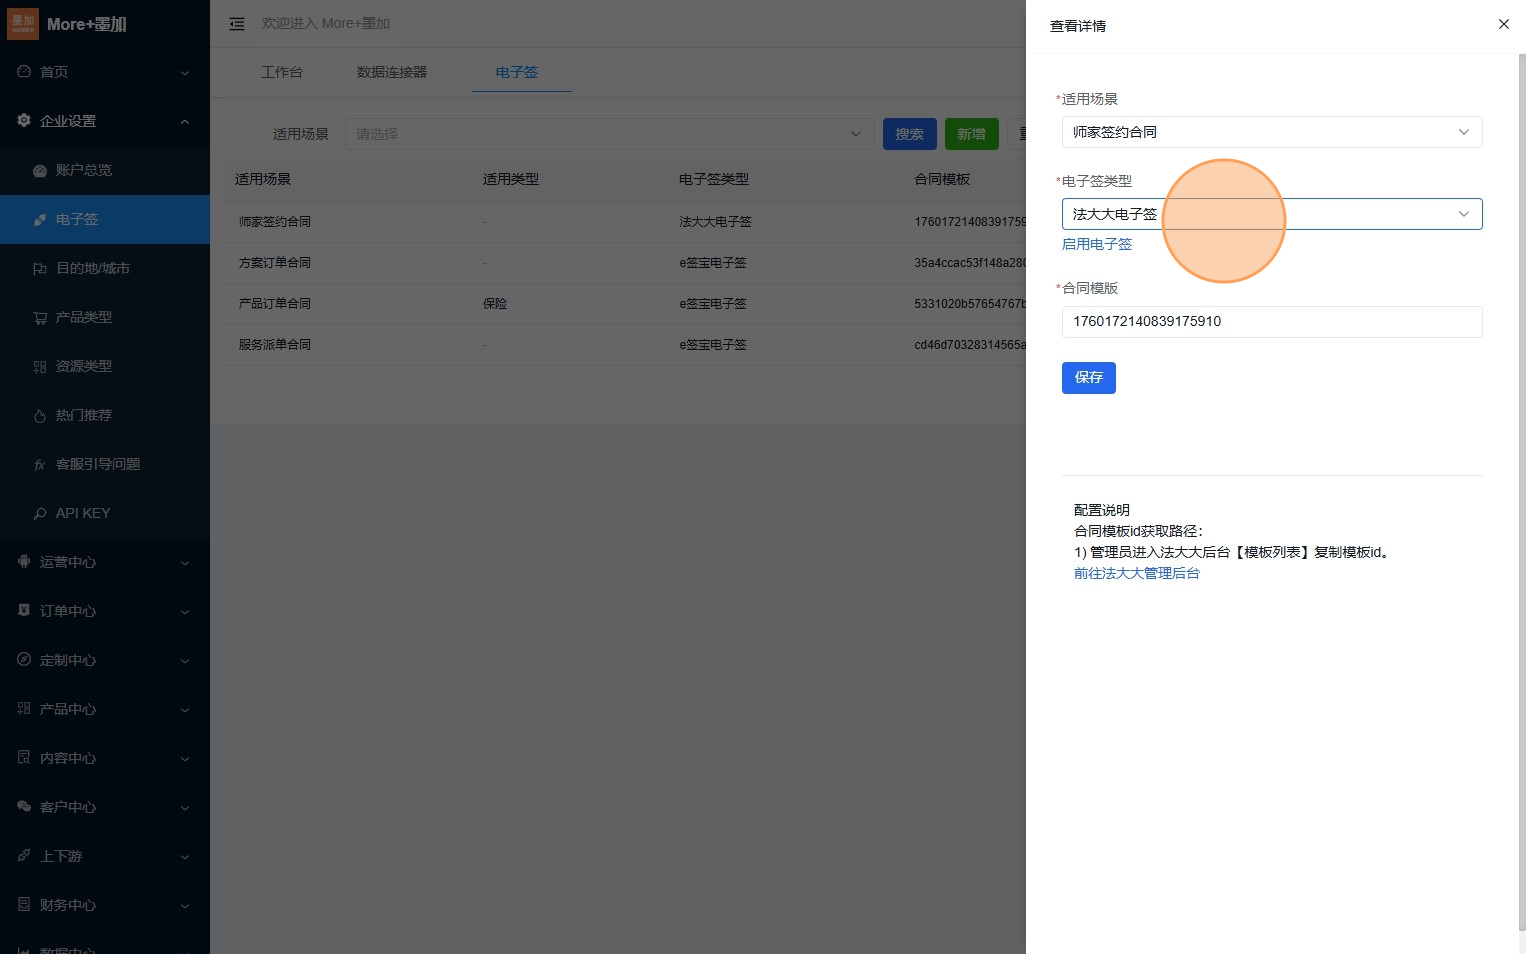Open the 前往法大大管理后台 link
Screen dimensions: 1526x954
pyautogui.click(x=1136, y=573)
